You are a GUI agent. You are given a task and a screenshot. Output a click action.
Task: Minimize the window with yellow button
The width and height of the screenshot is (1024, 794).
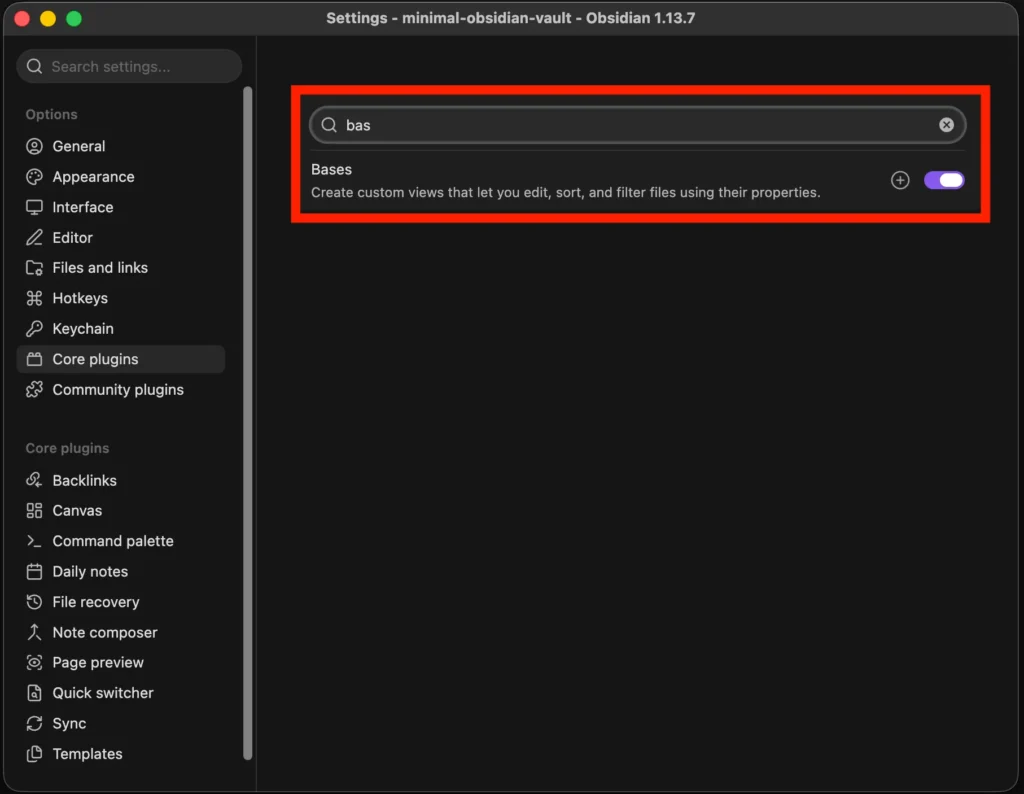point(48,18)
